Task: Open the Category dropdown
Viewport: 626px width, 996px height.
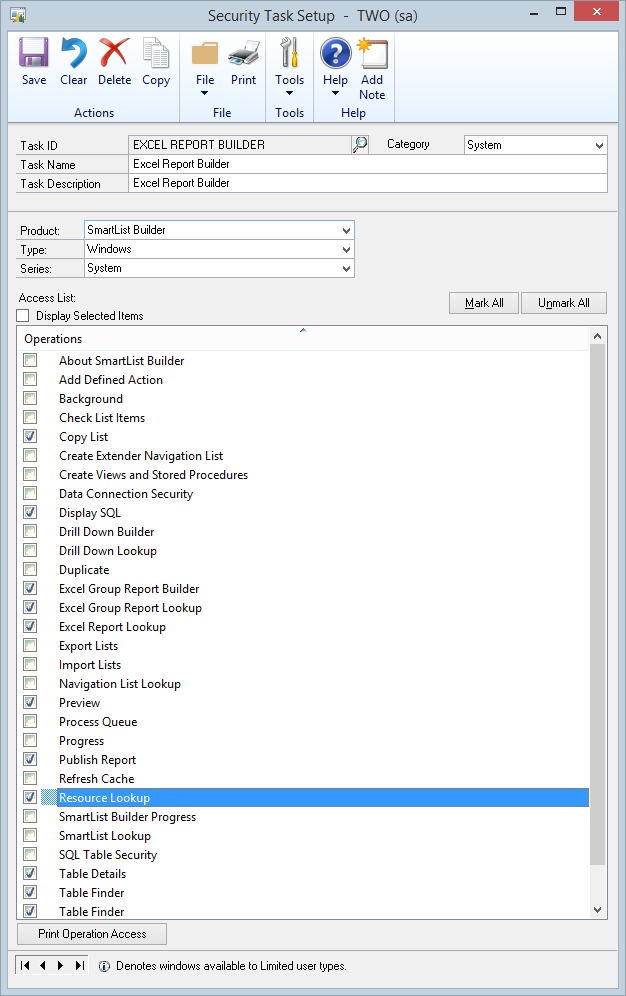Action: (599, 145)
